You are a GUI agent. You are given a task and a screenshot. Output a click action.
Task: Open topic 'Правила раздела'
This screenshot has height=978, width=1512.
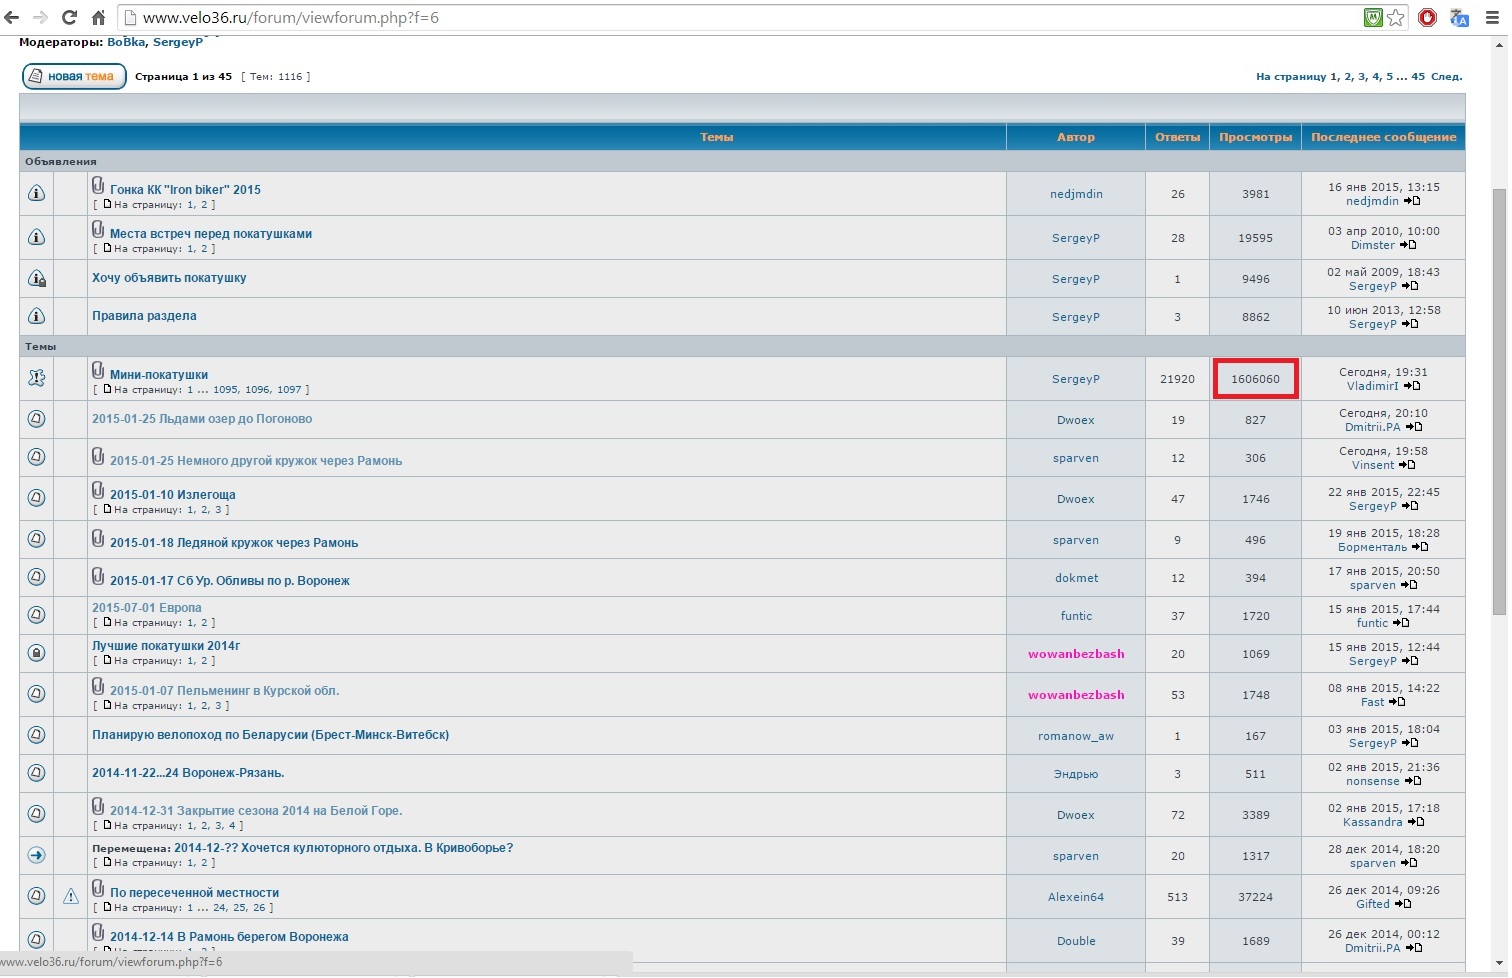tap(144, 316)
